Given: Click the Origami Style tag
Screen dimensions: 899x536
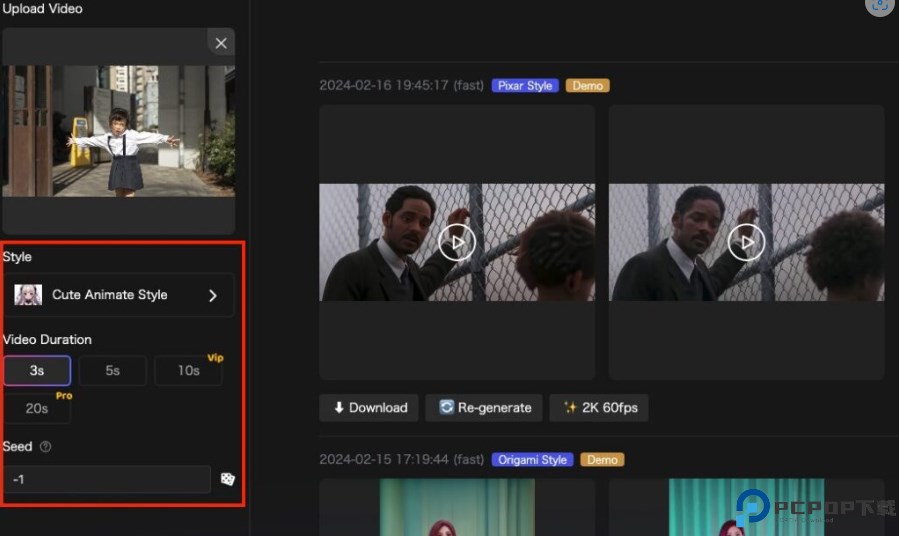Looking at the screenshot, I should click(x=532, y=460).
